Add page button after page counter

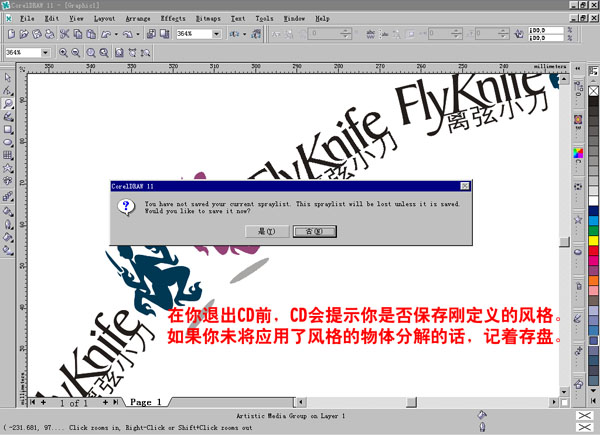pos(105,402)
